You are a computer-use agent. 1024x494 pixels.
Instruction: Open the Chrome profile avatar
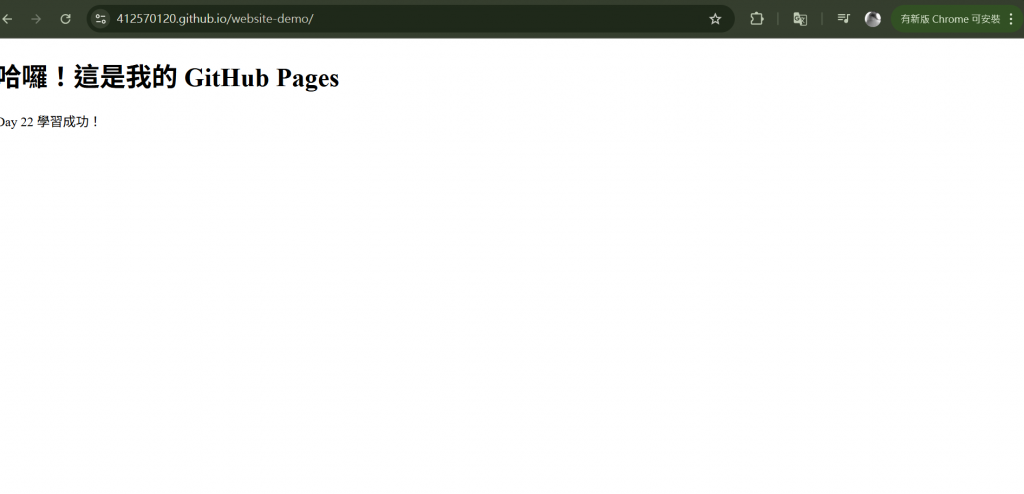tap(872, 19)
